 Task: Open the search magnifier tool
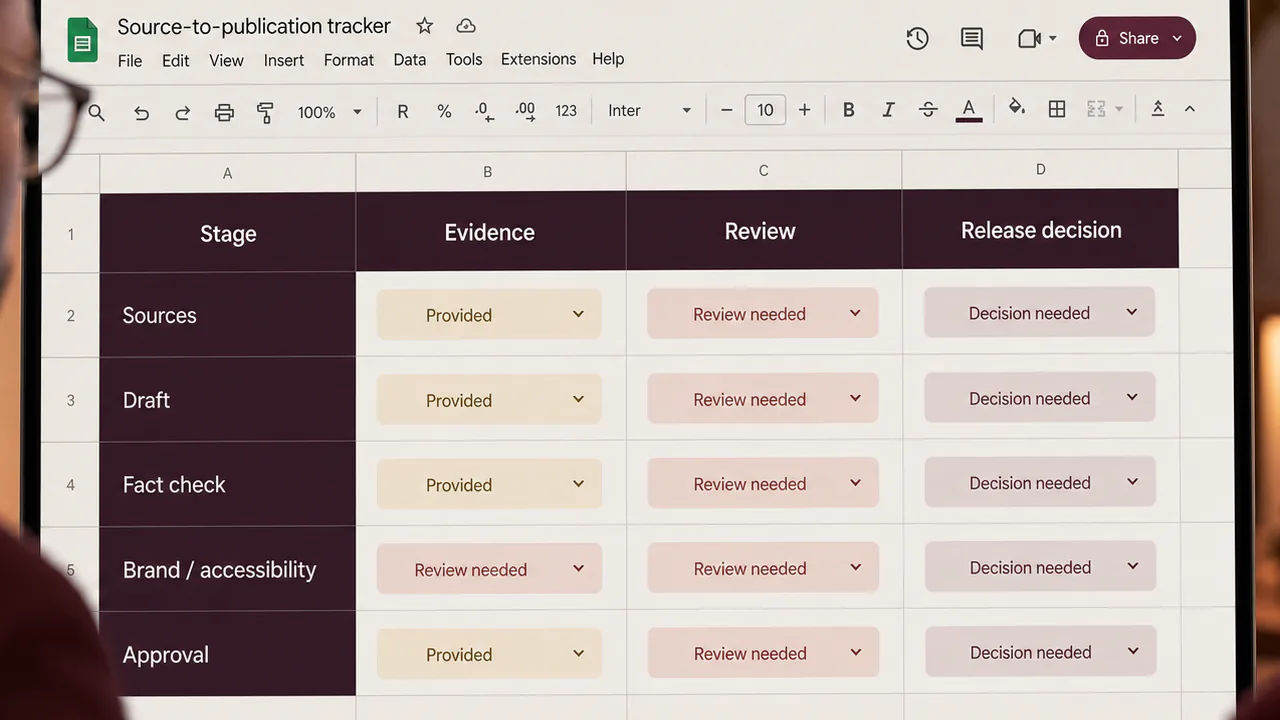(97, 113)
